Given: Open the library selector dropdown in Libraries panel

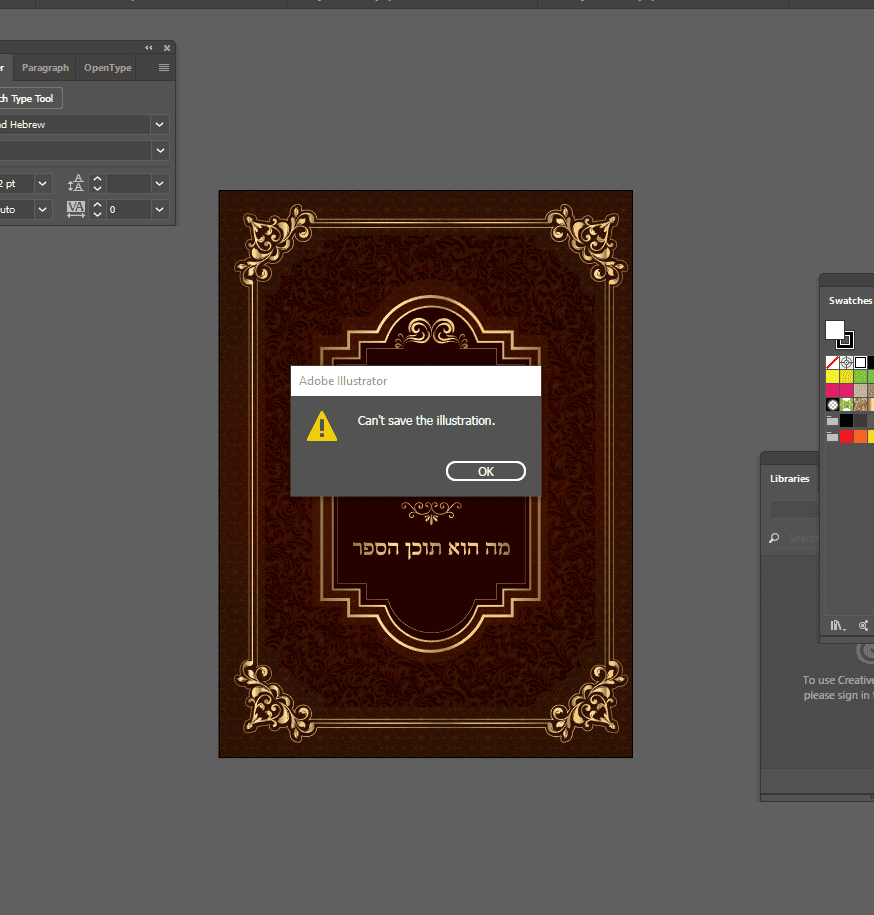Looking at the screenshot, I should (x=794, y=509).
